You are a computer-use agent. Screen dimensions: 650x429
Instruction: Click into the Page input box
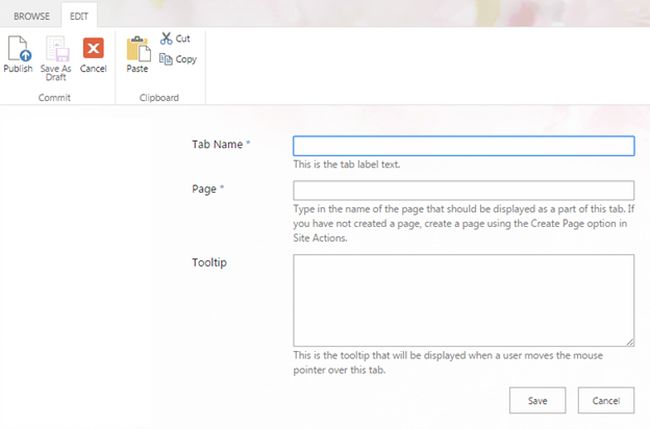(x=463, y=190)
